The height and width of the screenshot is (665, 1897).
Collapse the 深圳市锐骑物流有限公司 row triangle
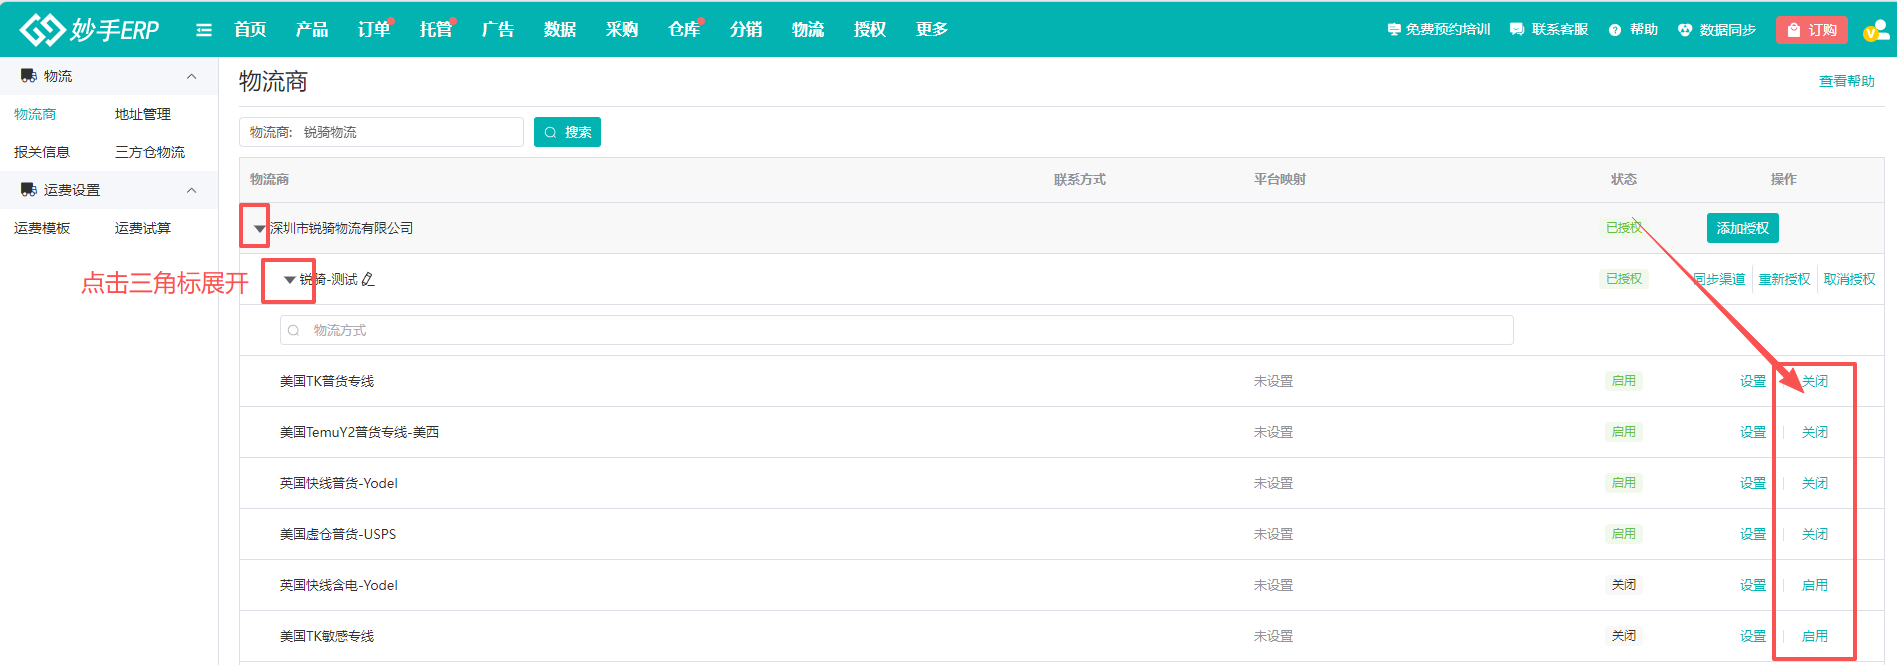click(259, 229)
